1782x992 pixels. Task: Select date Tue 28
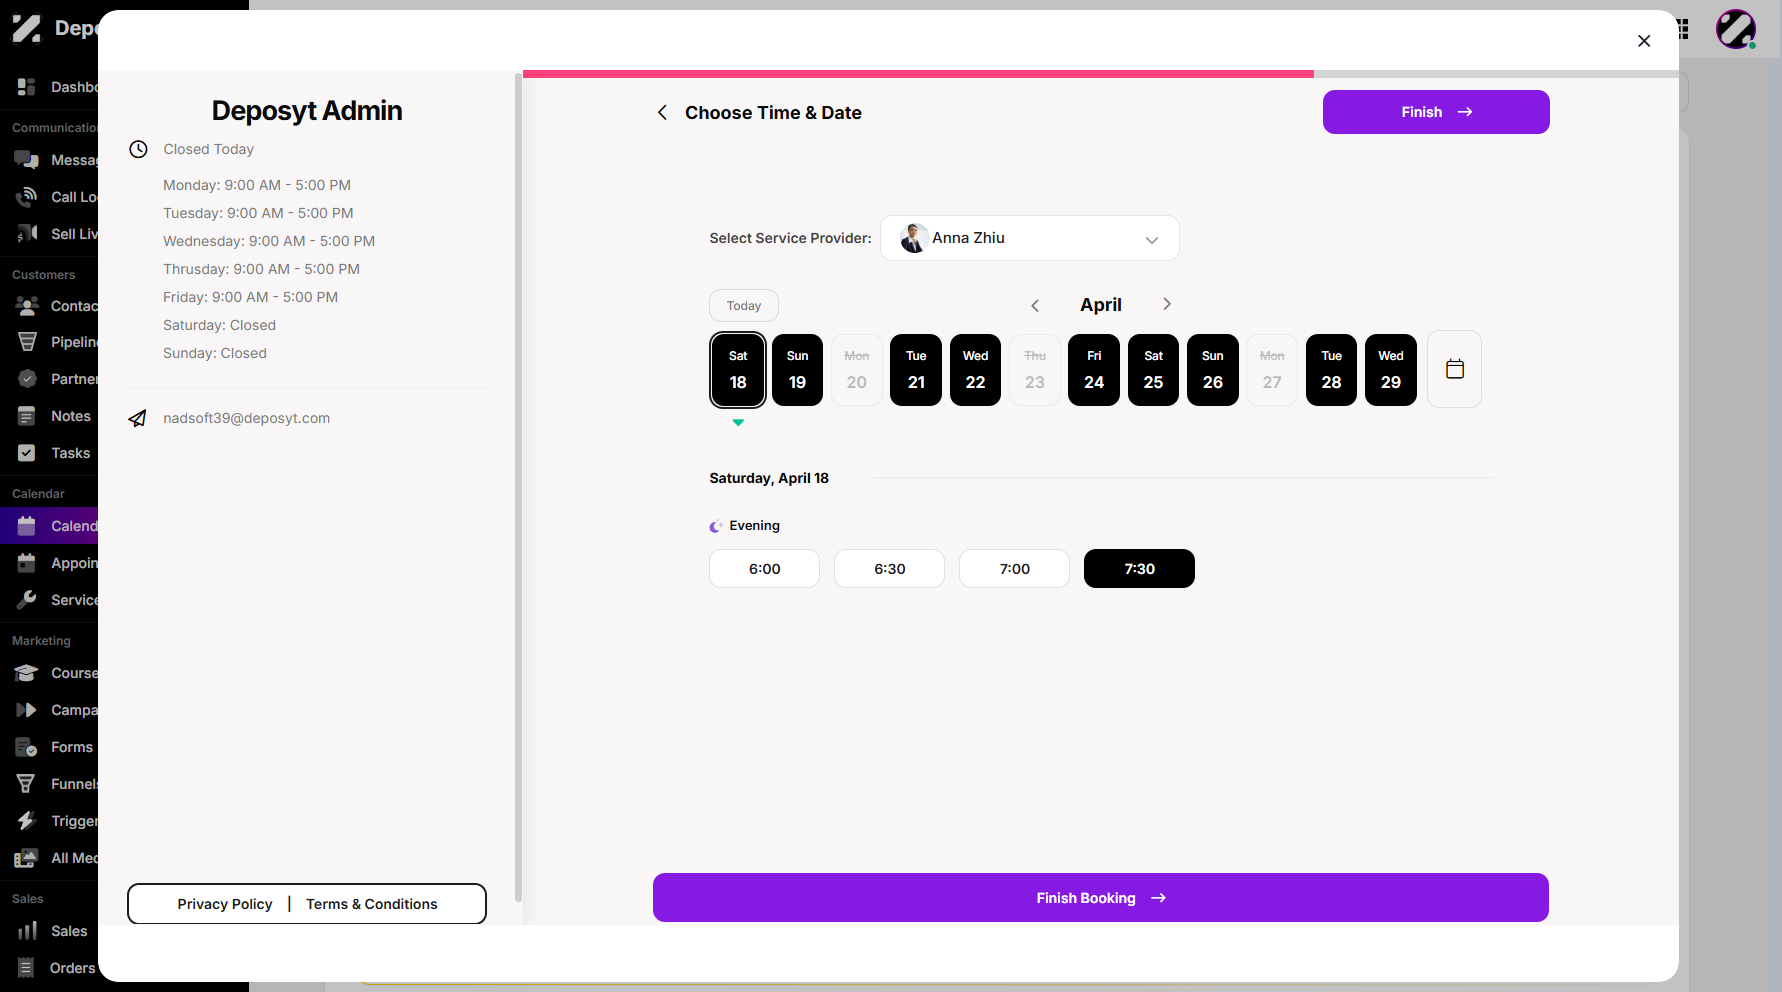coord(1331,370)
